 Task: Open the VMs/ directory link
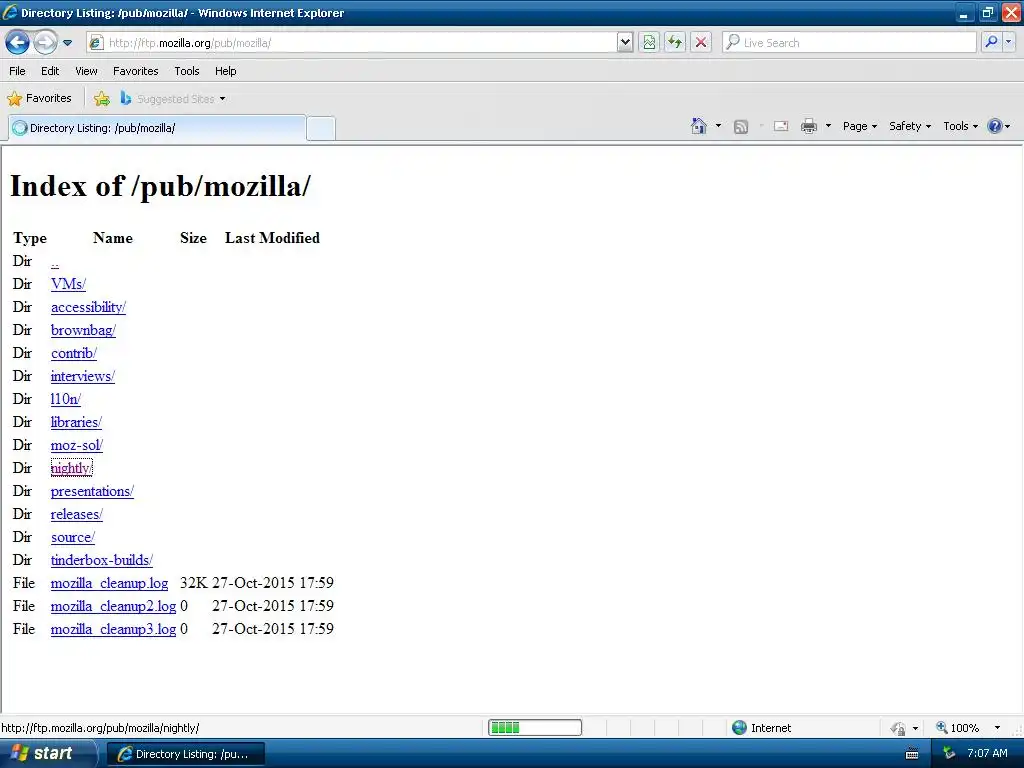point(69,284)
